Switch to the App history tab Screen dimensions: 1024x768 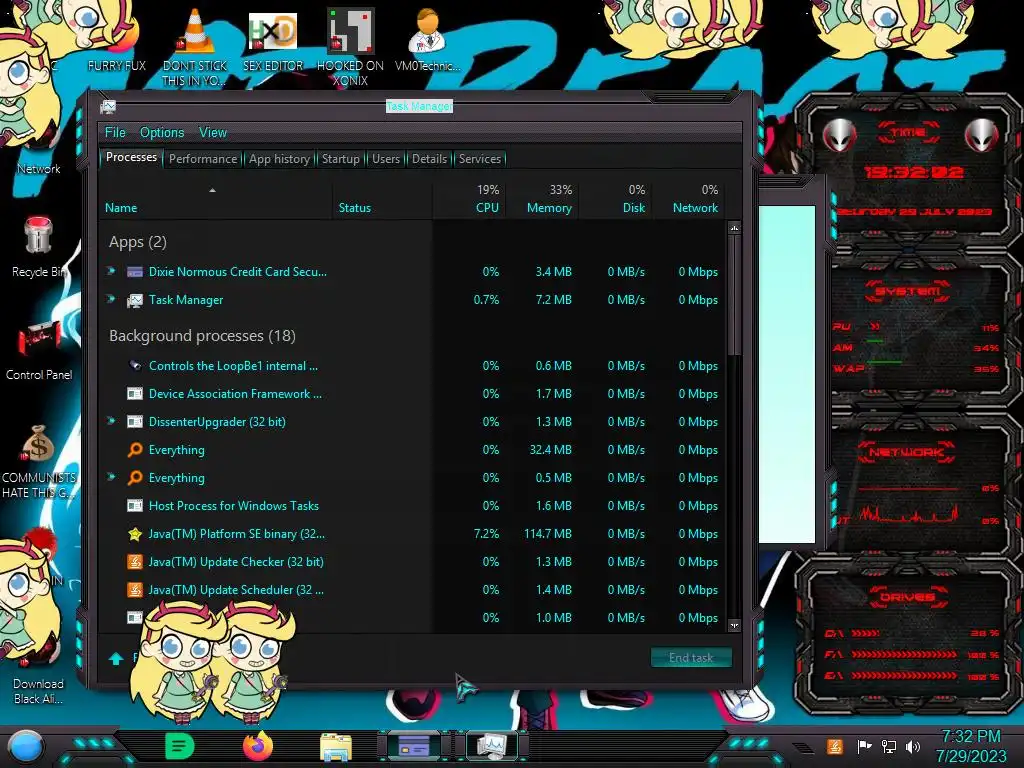click(279, 159)
